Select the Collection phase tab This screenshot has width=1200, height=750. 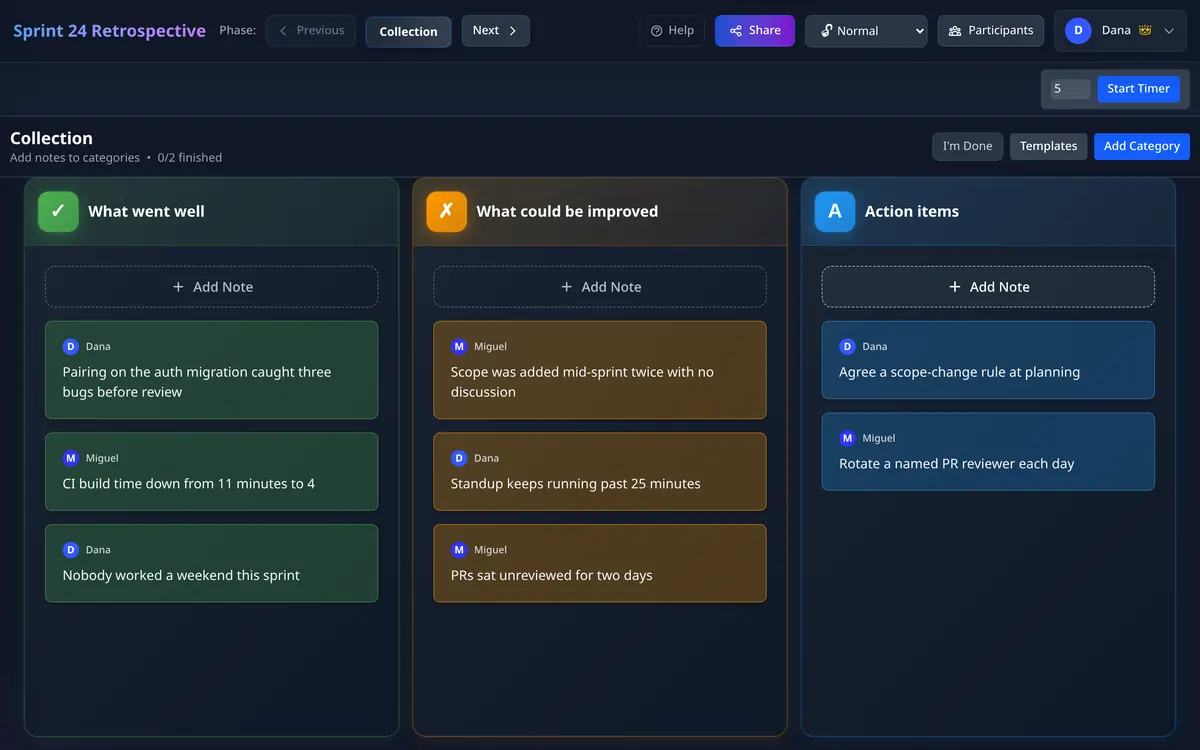pyautogui.click(x=408, y=31)
